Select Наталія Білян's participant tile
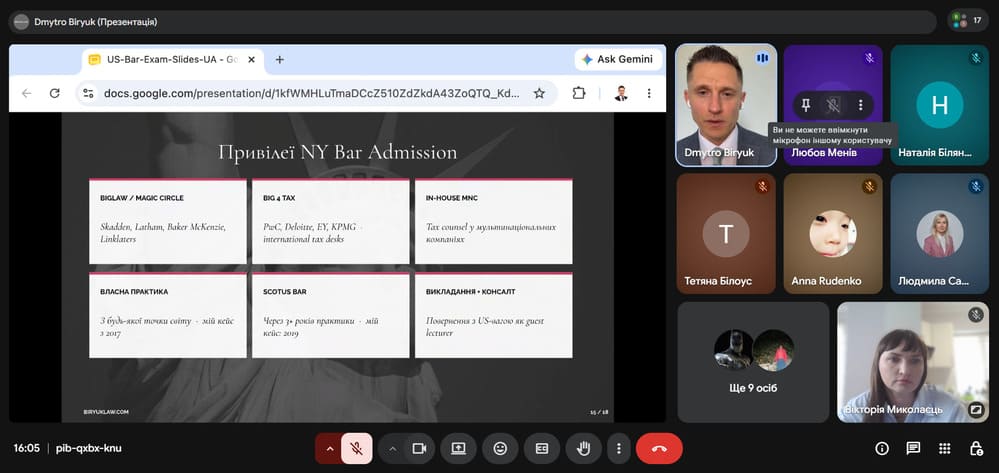The height and width of the screenshot is (473, 999). (940, 105)
